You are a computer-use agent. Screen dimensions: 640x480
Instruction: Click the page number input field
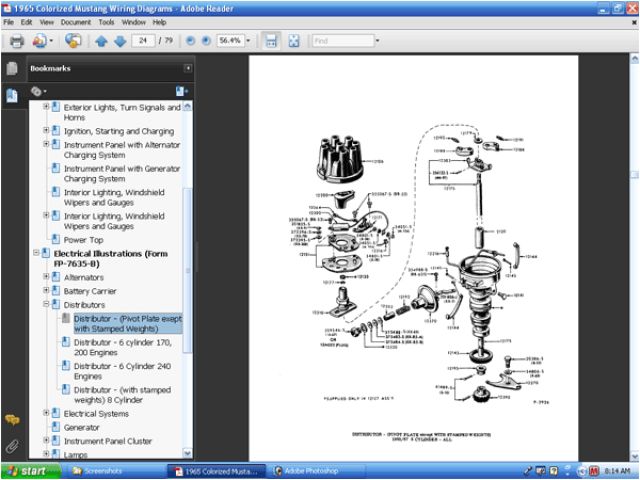point(144,42)
